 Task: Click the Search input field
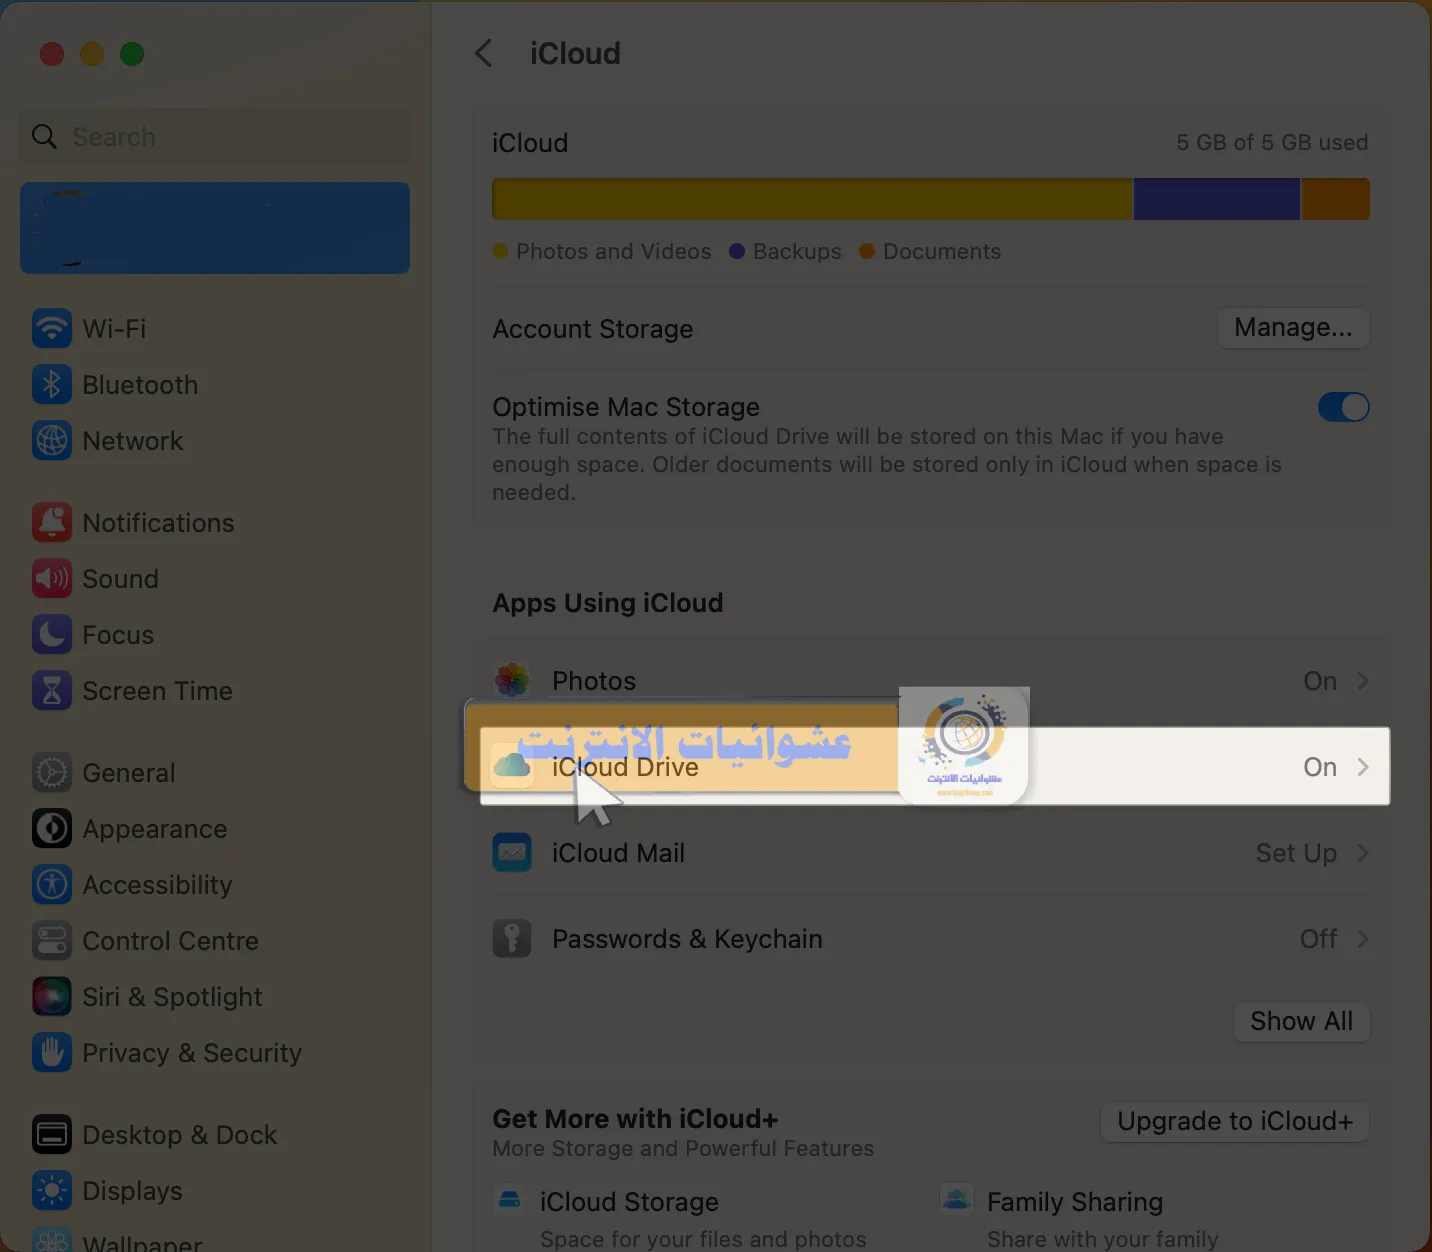pos(215,136)
